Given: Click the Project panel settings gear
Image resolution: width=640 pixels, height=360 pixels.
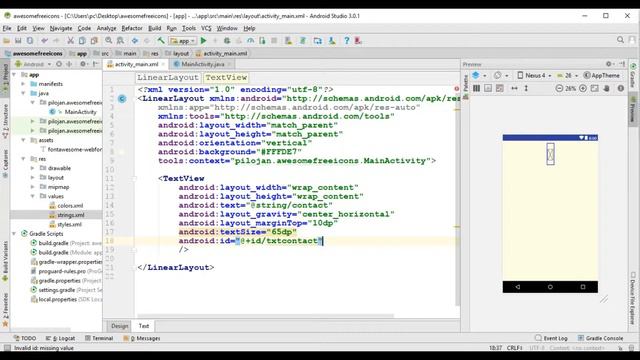Looking at the screenshot, I should point(83,64).
